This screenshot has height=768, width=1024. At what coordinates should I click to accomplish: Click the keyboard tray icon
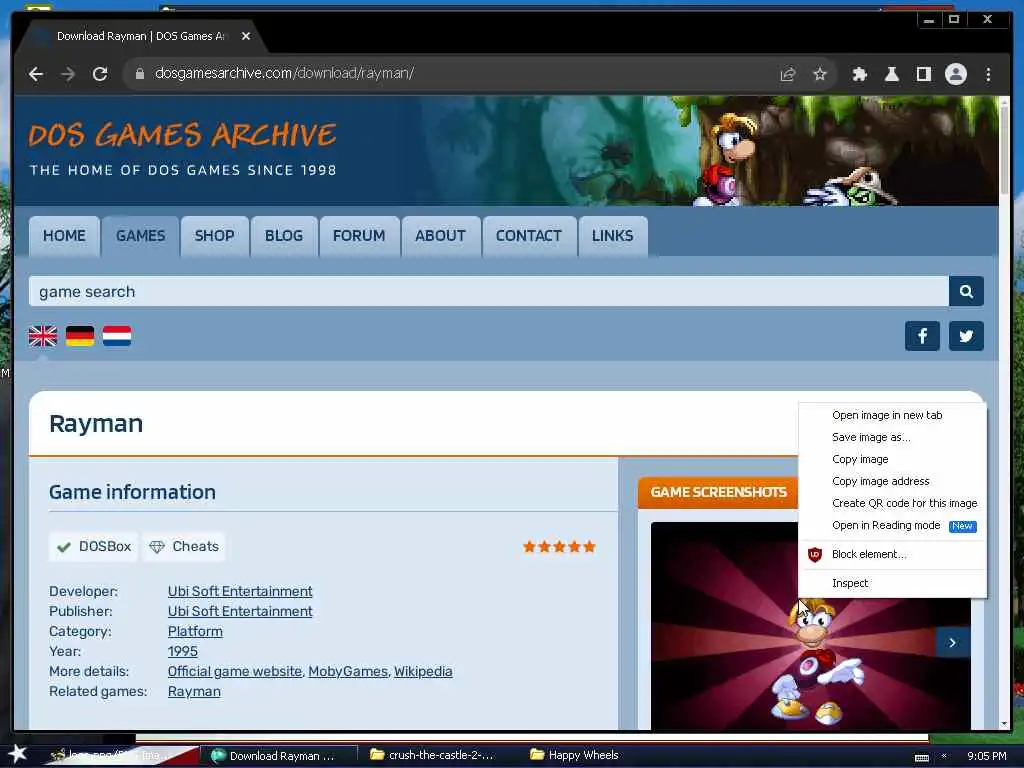[921, 758]
